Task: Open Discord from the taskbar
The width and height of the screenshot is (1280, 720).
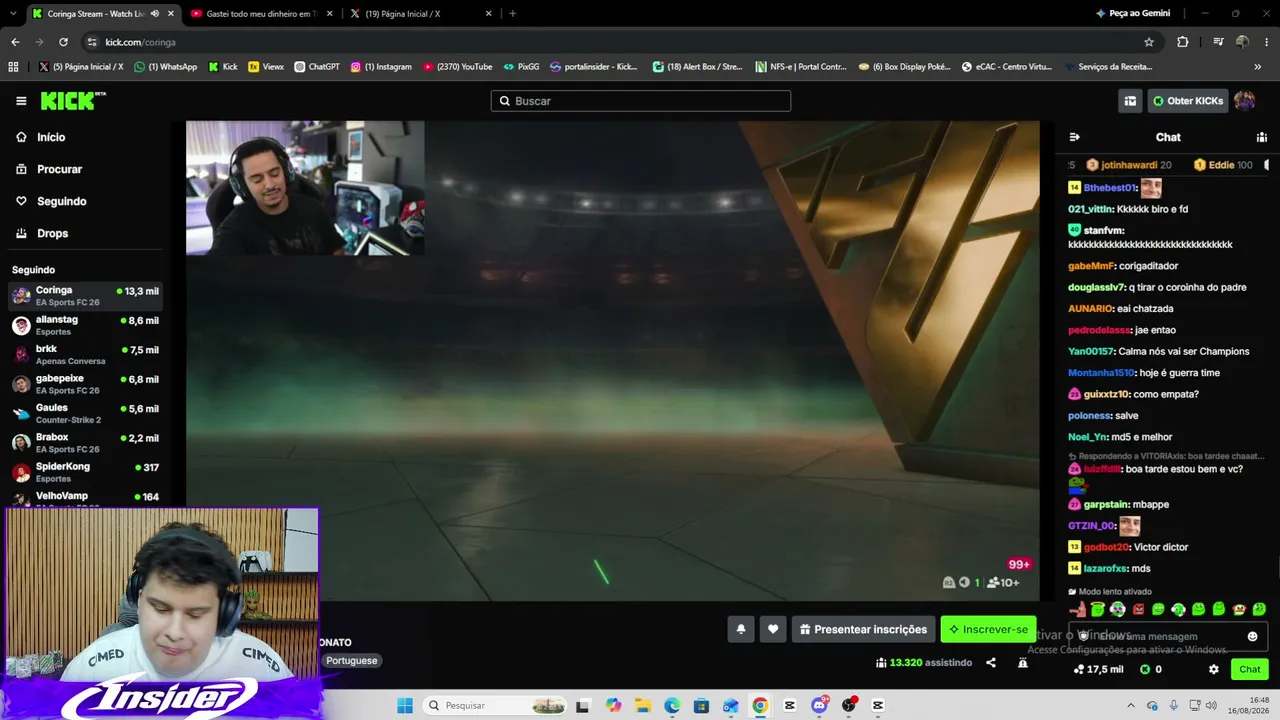Action: point(819,706)
